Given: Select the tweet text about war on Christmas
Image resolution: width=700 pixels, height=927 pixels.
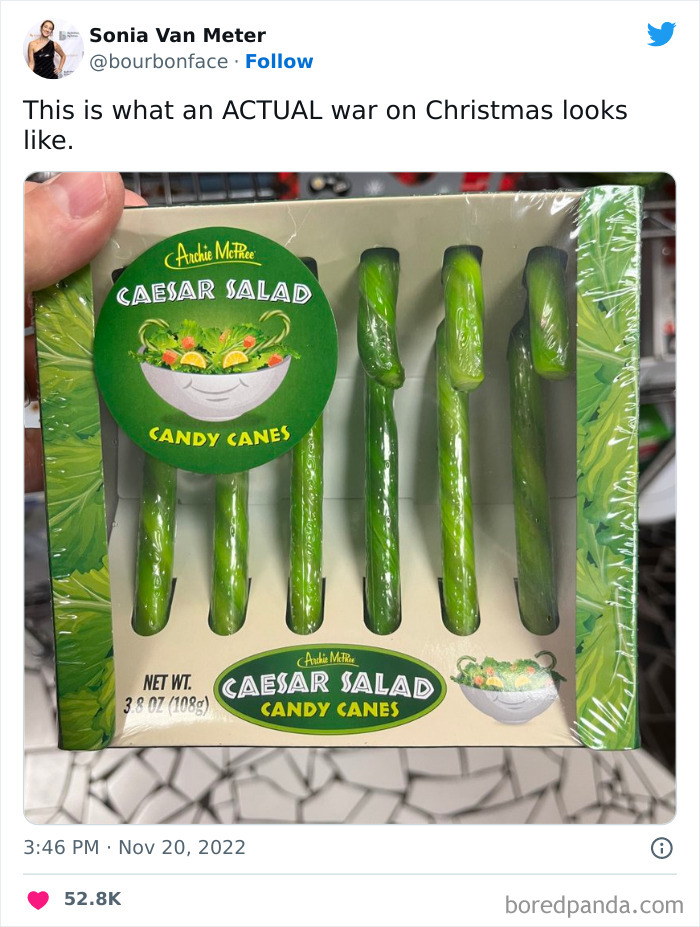Looking at the screenshot, I should point(330,118).
